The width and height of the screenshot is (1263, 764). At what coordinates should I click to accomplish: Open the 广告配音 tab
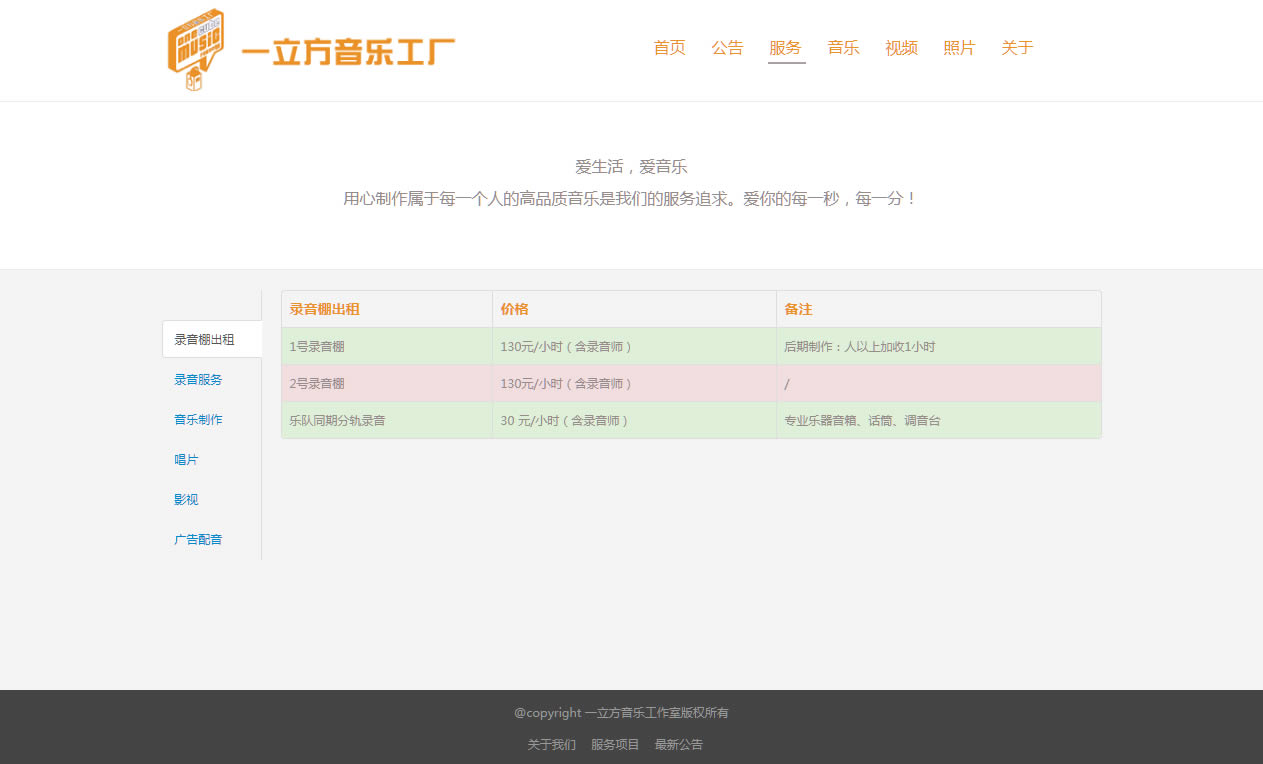point(198,540)
